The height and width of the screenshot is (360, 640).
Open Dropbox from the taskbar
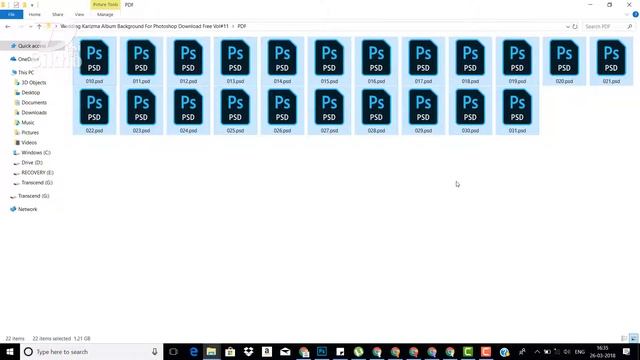click(248, 351)
